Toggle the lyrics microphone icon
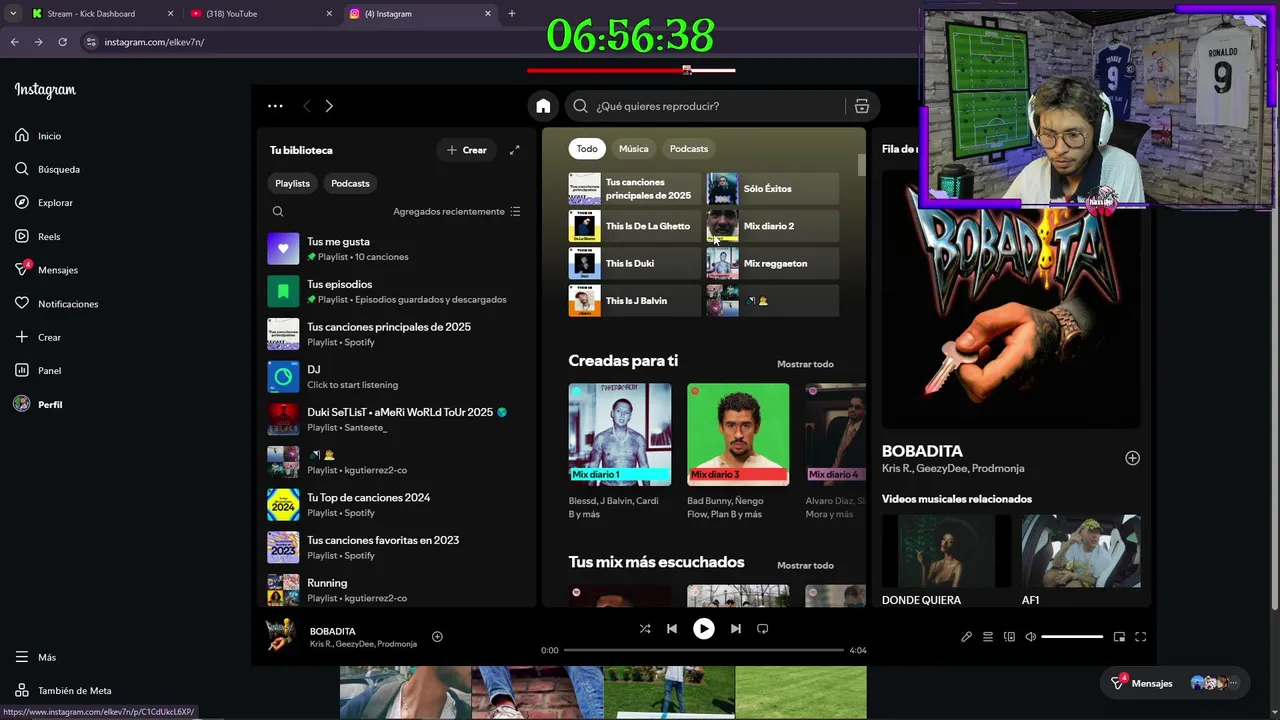 [966, 637]
